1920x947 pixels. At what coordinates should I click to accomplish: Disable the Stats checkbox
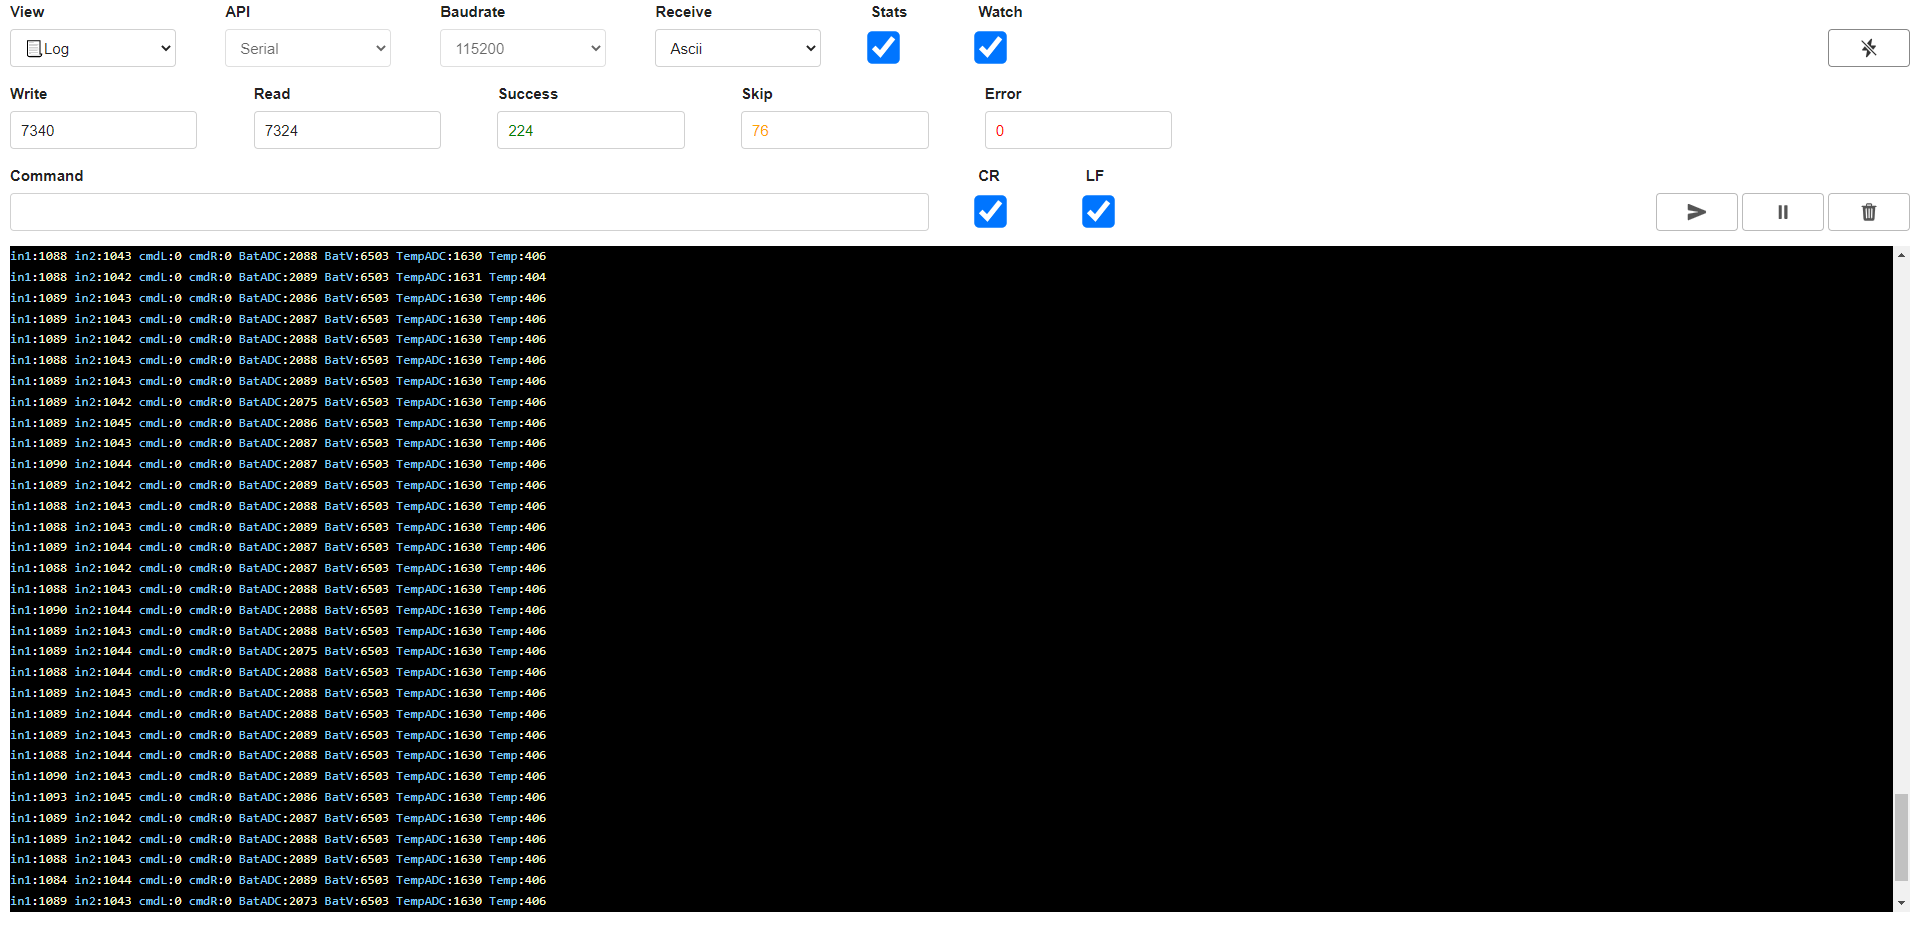883,47
